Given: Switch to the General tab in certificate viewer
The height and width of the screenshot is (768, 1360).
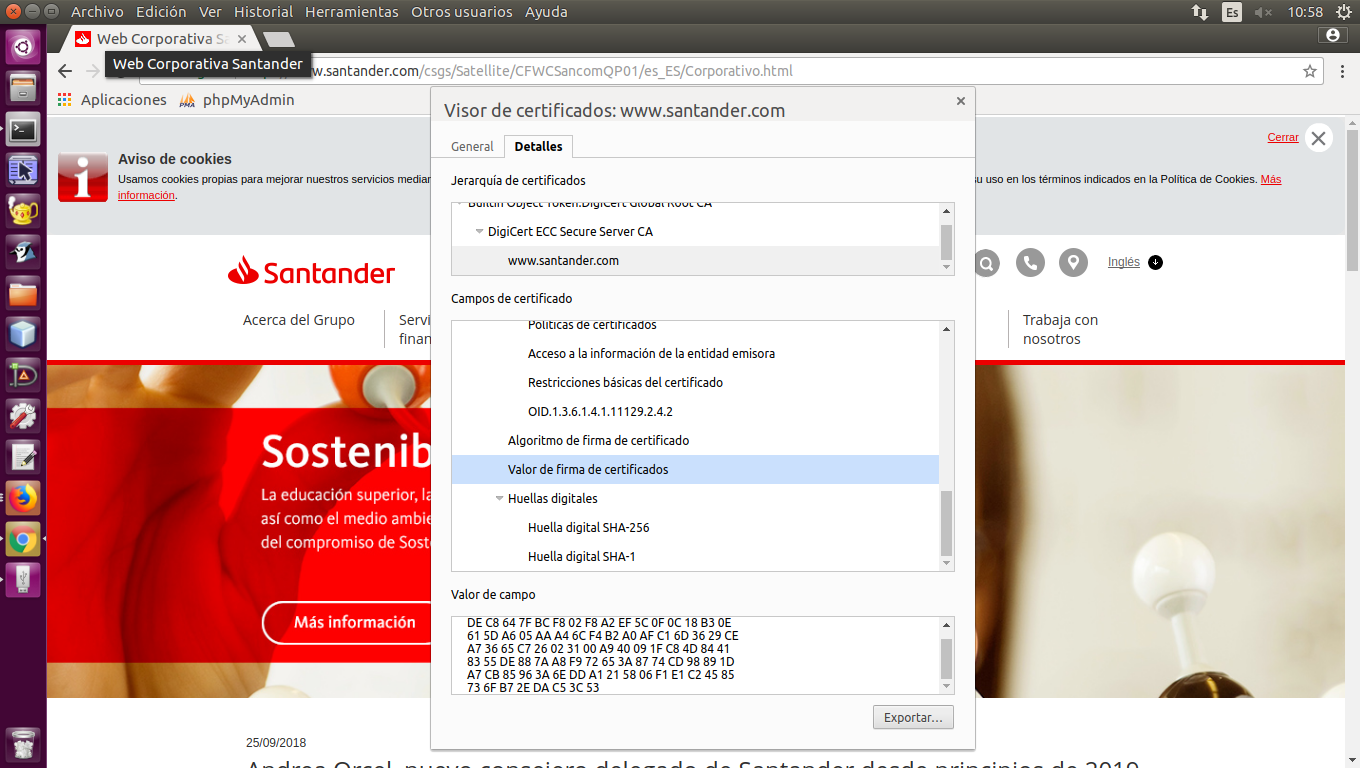Looking at the screenshot, I should [472, 146].
